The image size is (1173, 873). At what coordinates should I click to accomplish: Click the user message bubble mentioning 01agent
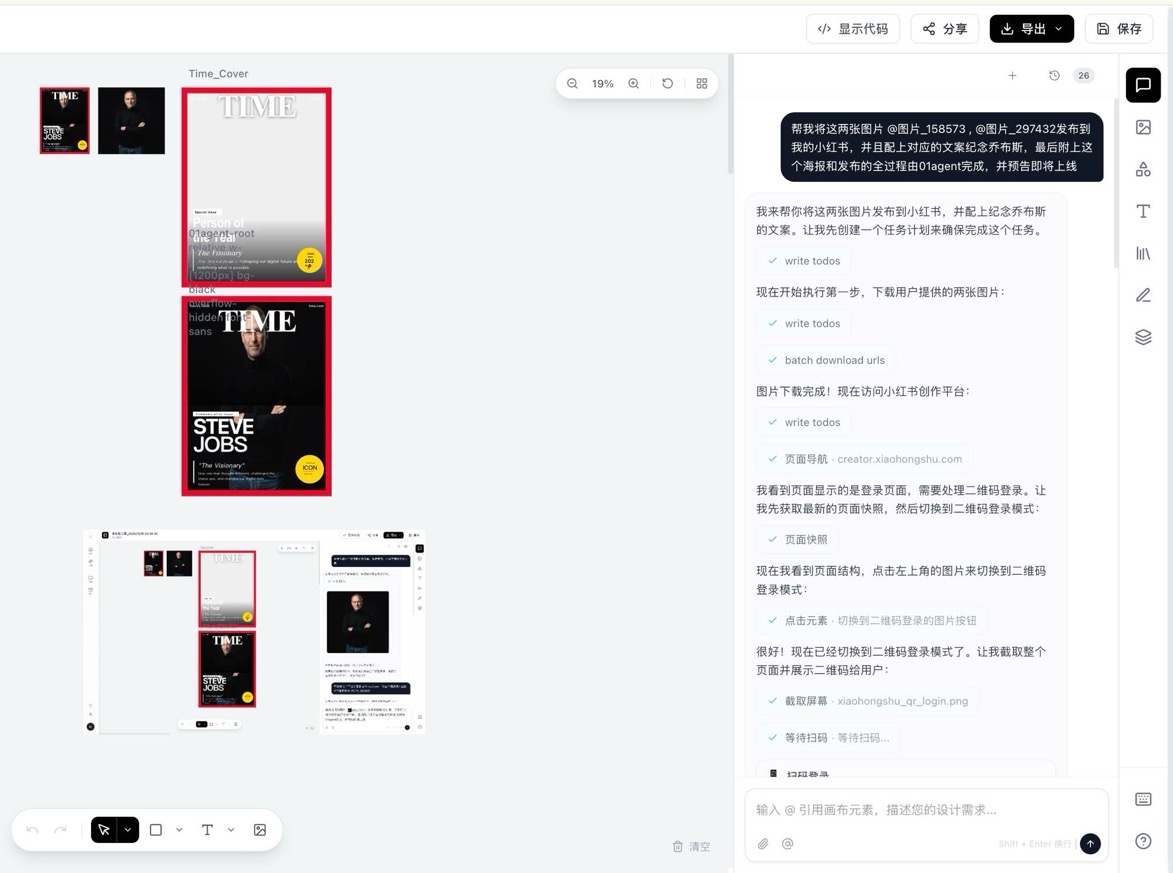942,147
